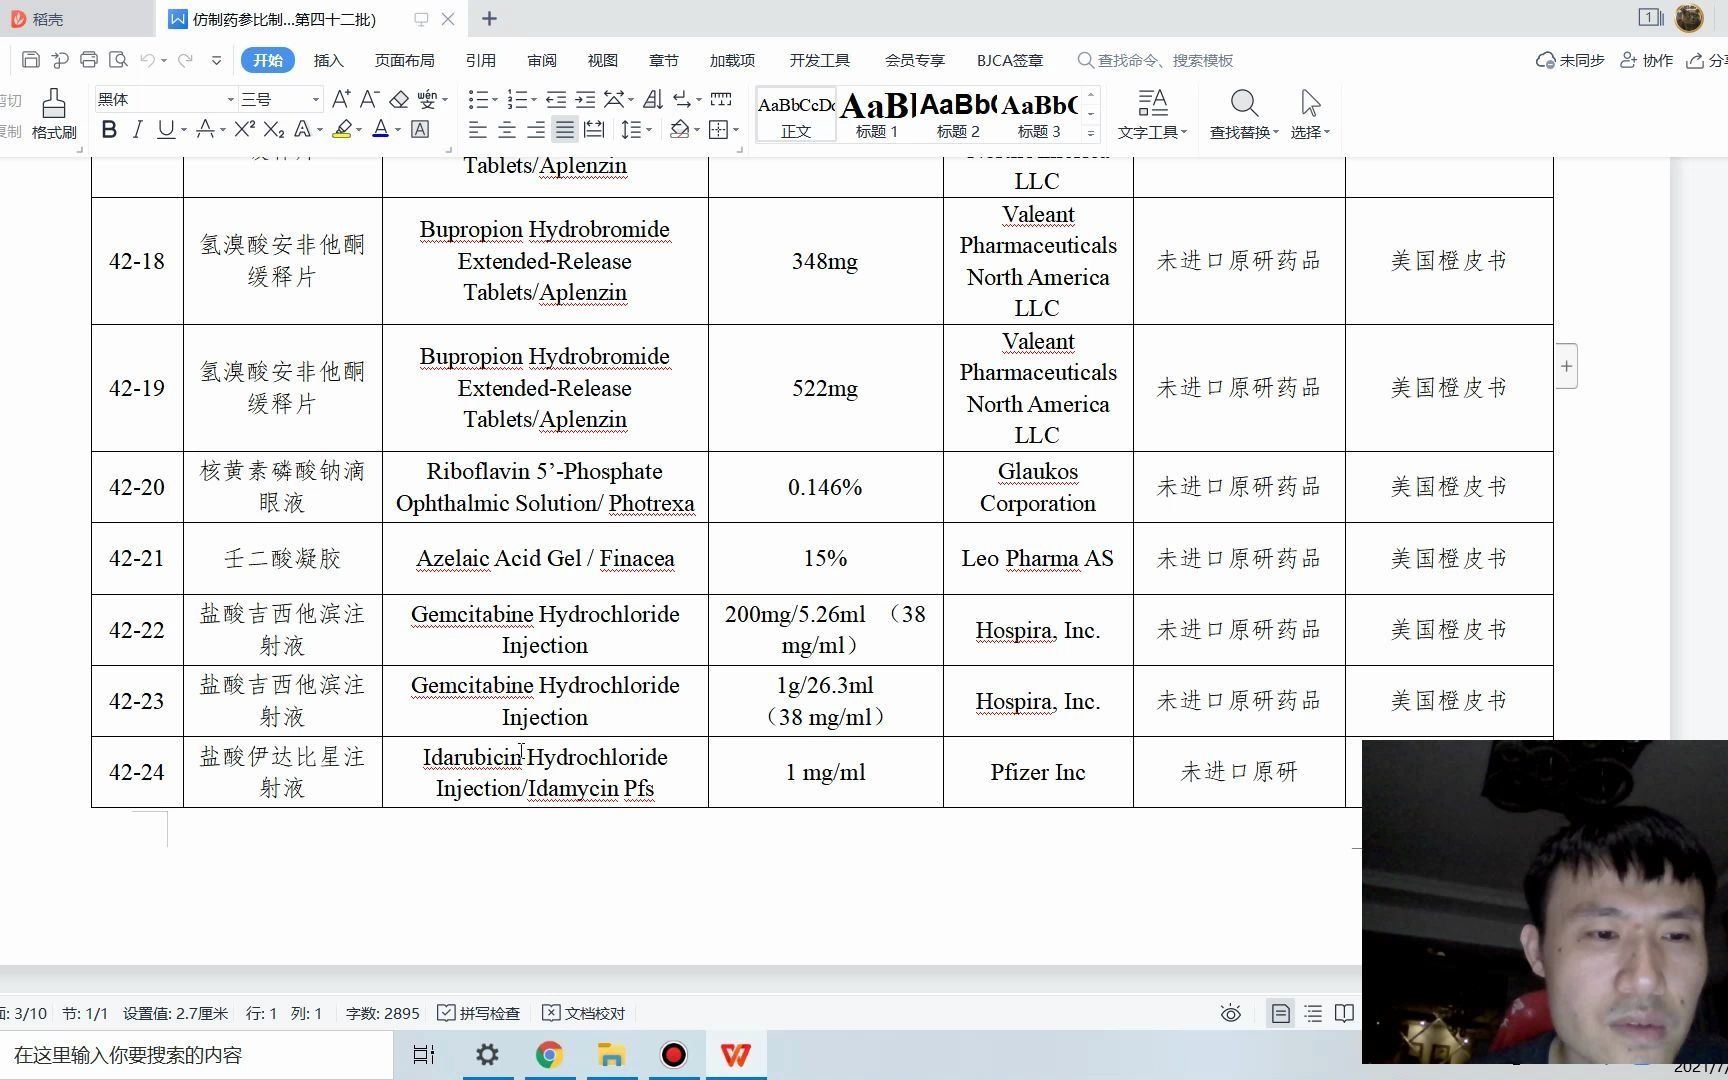The width and height of the screenshot is (1728, 1080).
Task: Increase the font size
Action: (x=341, y=99)
